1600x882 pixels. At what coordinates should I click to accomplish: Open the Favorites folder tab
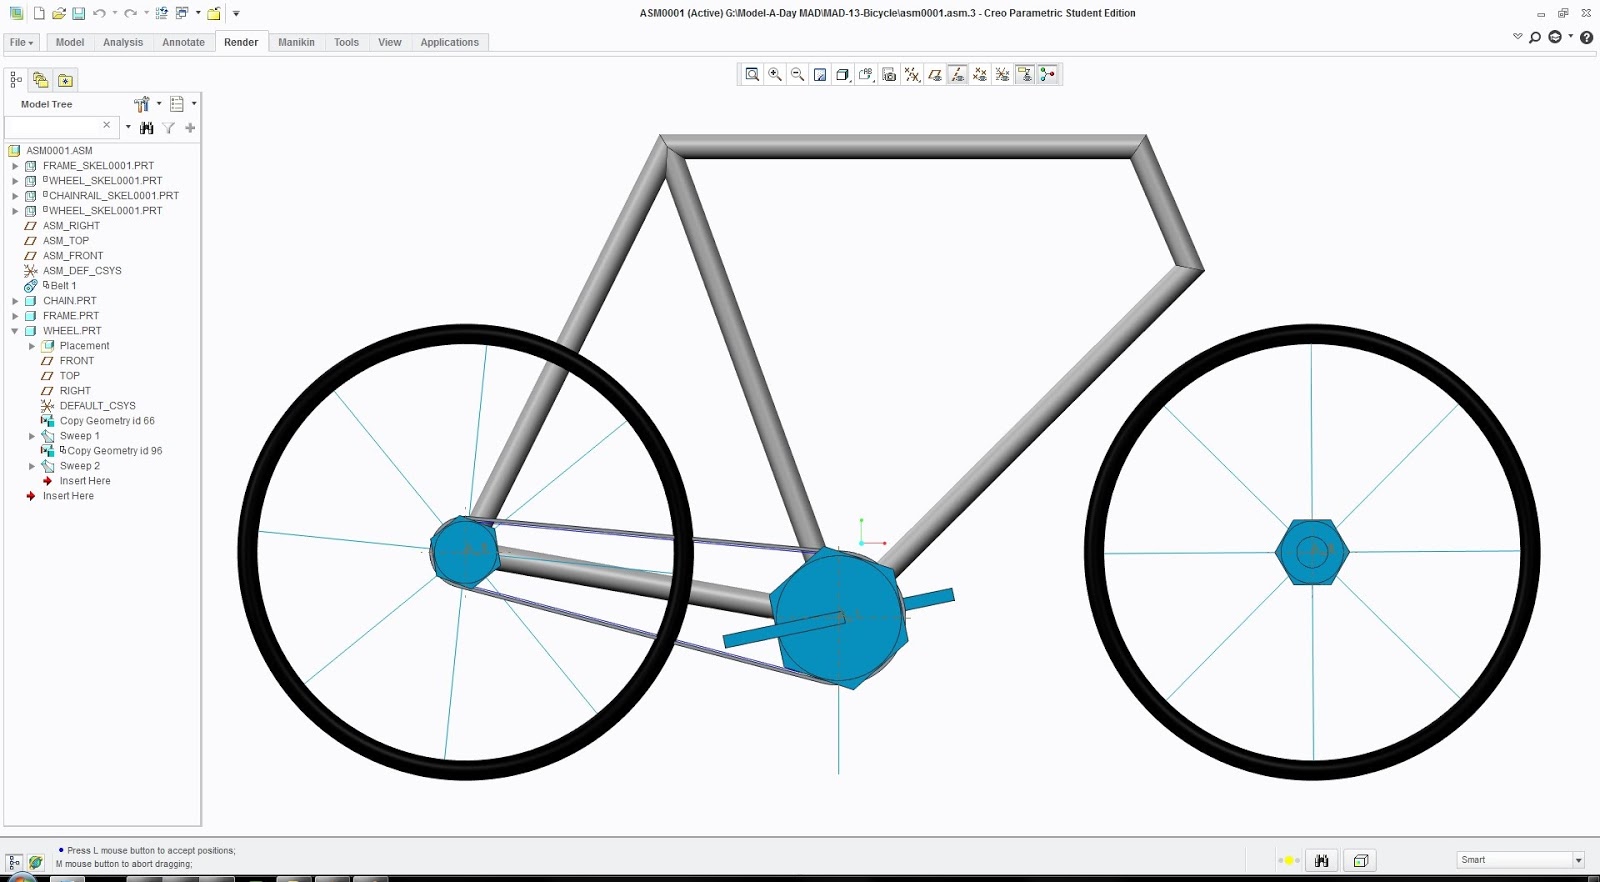pos(65,80)
